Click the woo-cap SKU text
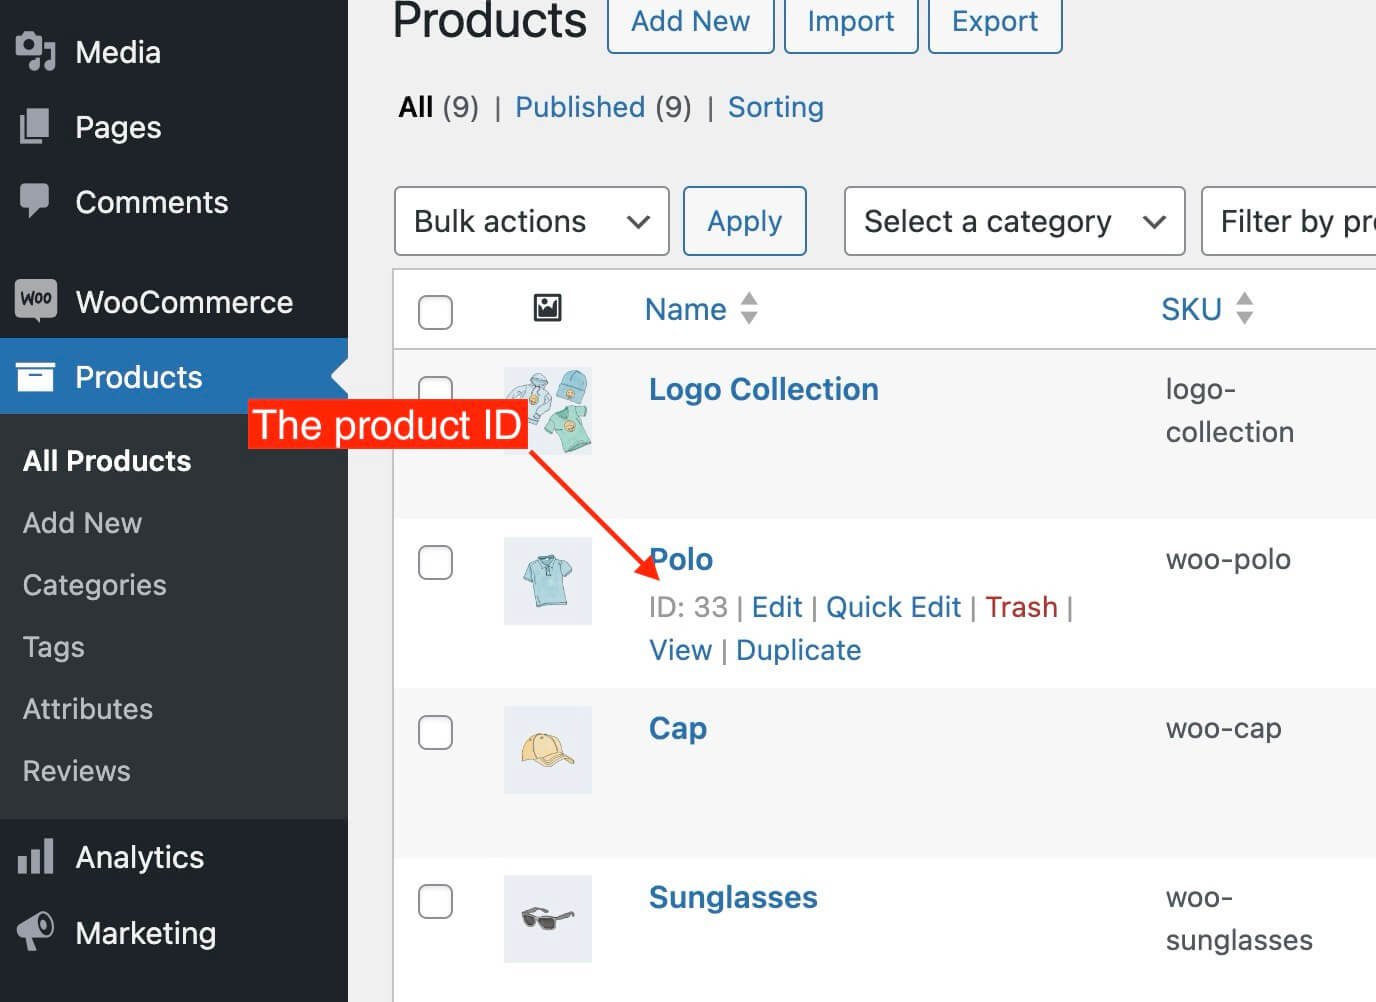The image size is (1376, 1002). click(x=1224, y=728)
